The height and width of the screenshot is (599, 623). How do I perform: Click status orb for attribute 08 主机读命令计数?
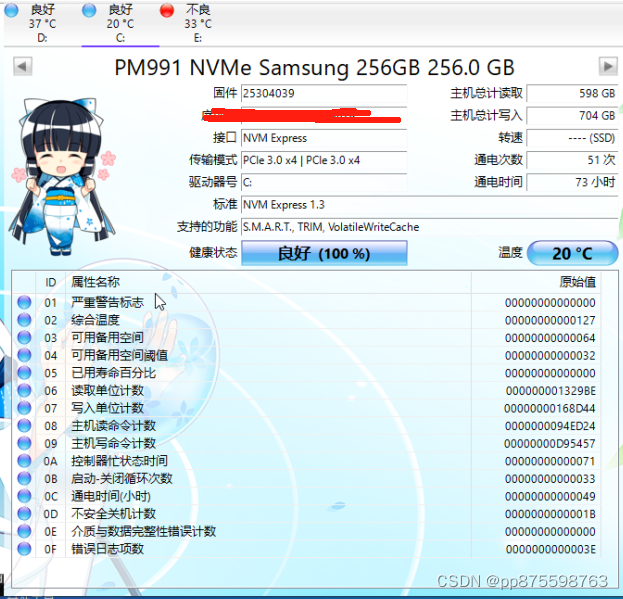click(x=24, y=425)
